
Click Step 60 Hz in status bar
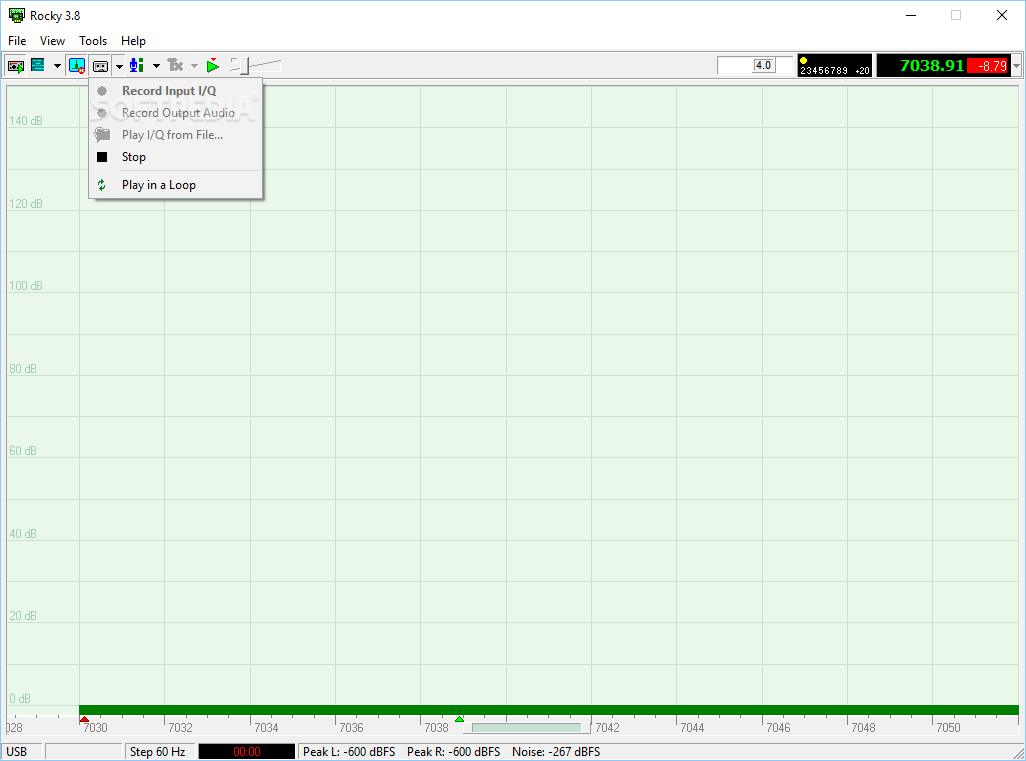point(158,752)
